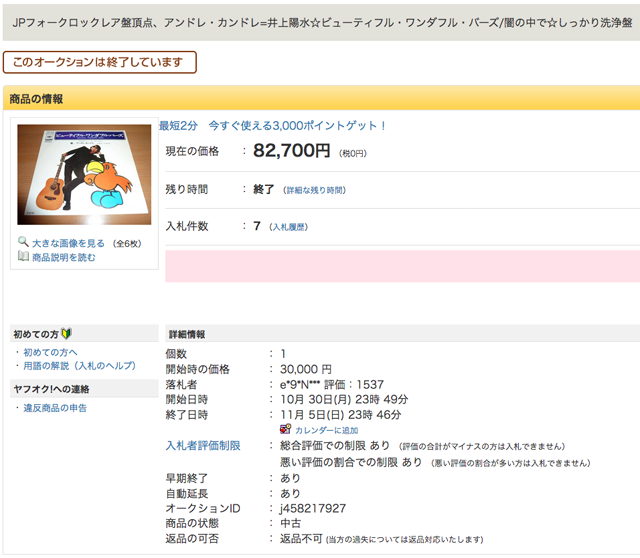Click the beginner badge icon next to 初めての方

(67, 333)
